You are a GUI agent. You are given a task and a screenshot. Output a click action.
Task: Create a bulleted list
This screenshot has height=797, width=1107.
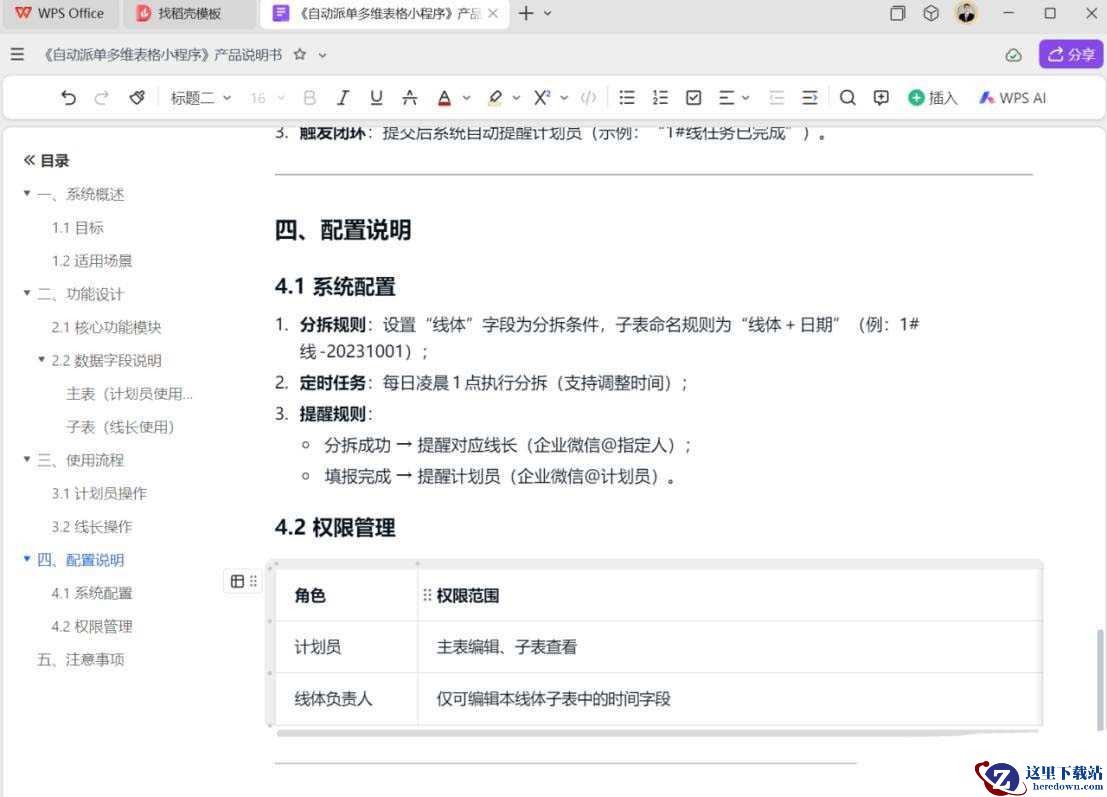click(x=627, y=97)
